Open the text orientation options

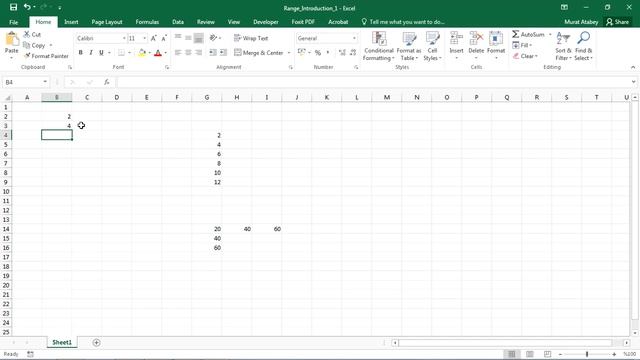point(215,38)
